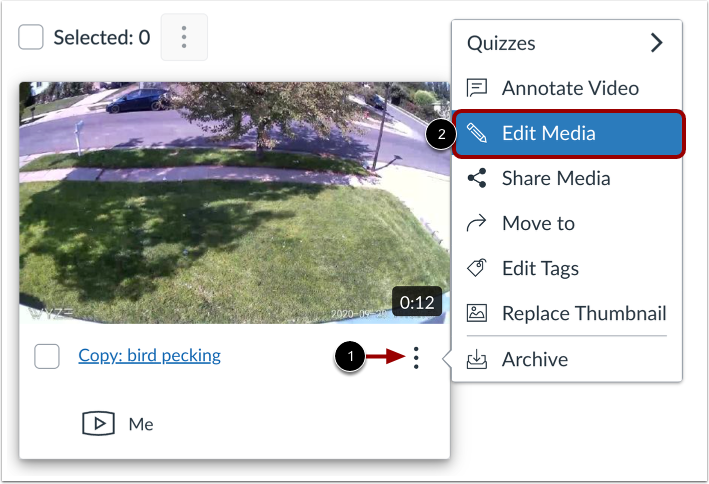Choose Edit Media from the menu
The image size is (709, 484).
click(569, 133)
